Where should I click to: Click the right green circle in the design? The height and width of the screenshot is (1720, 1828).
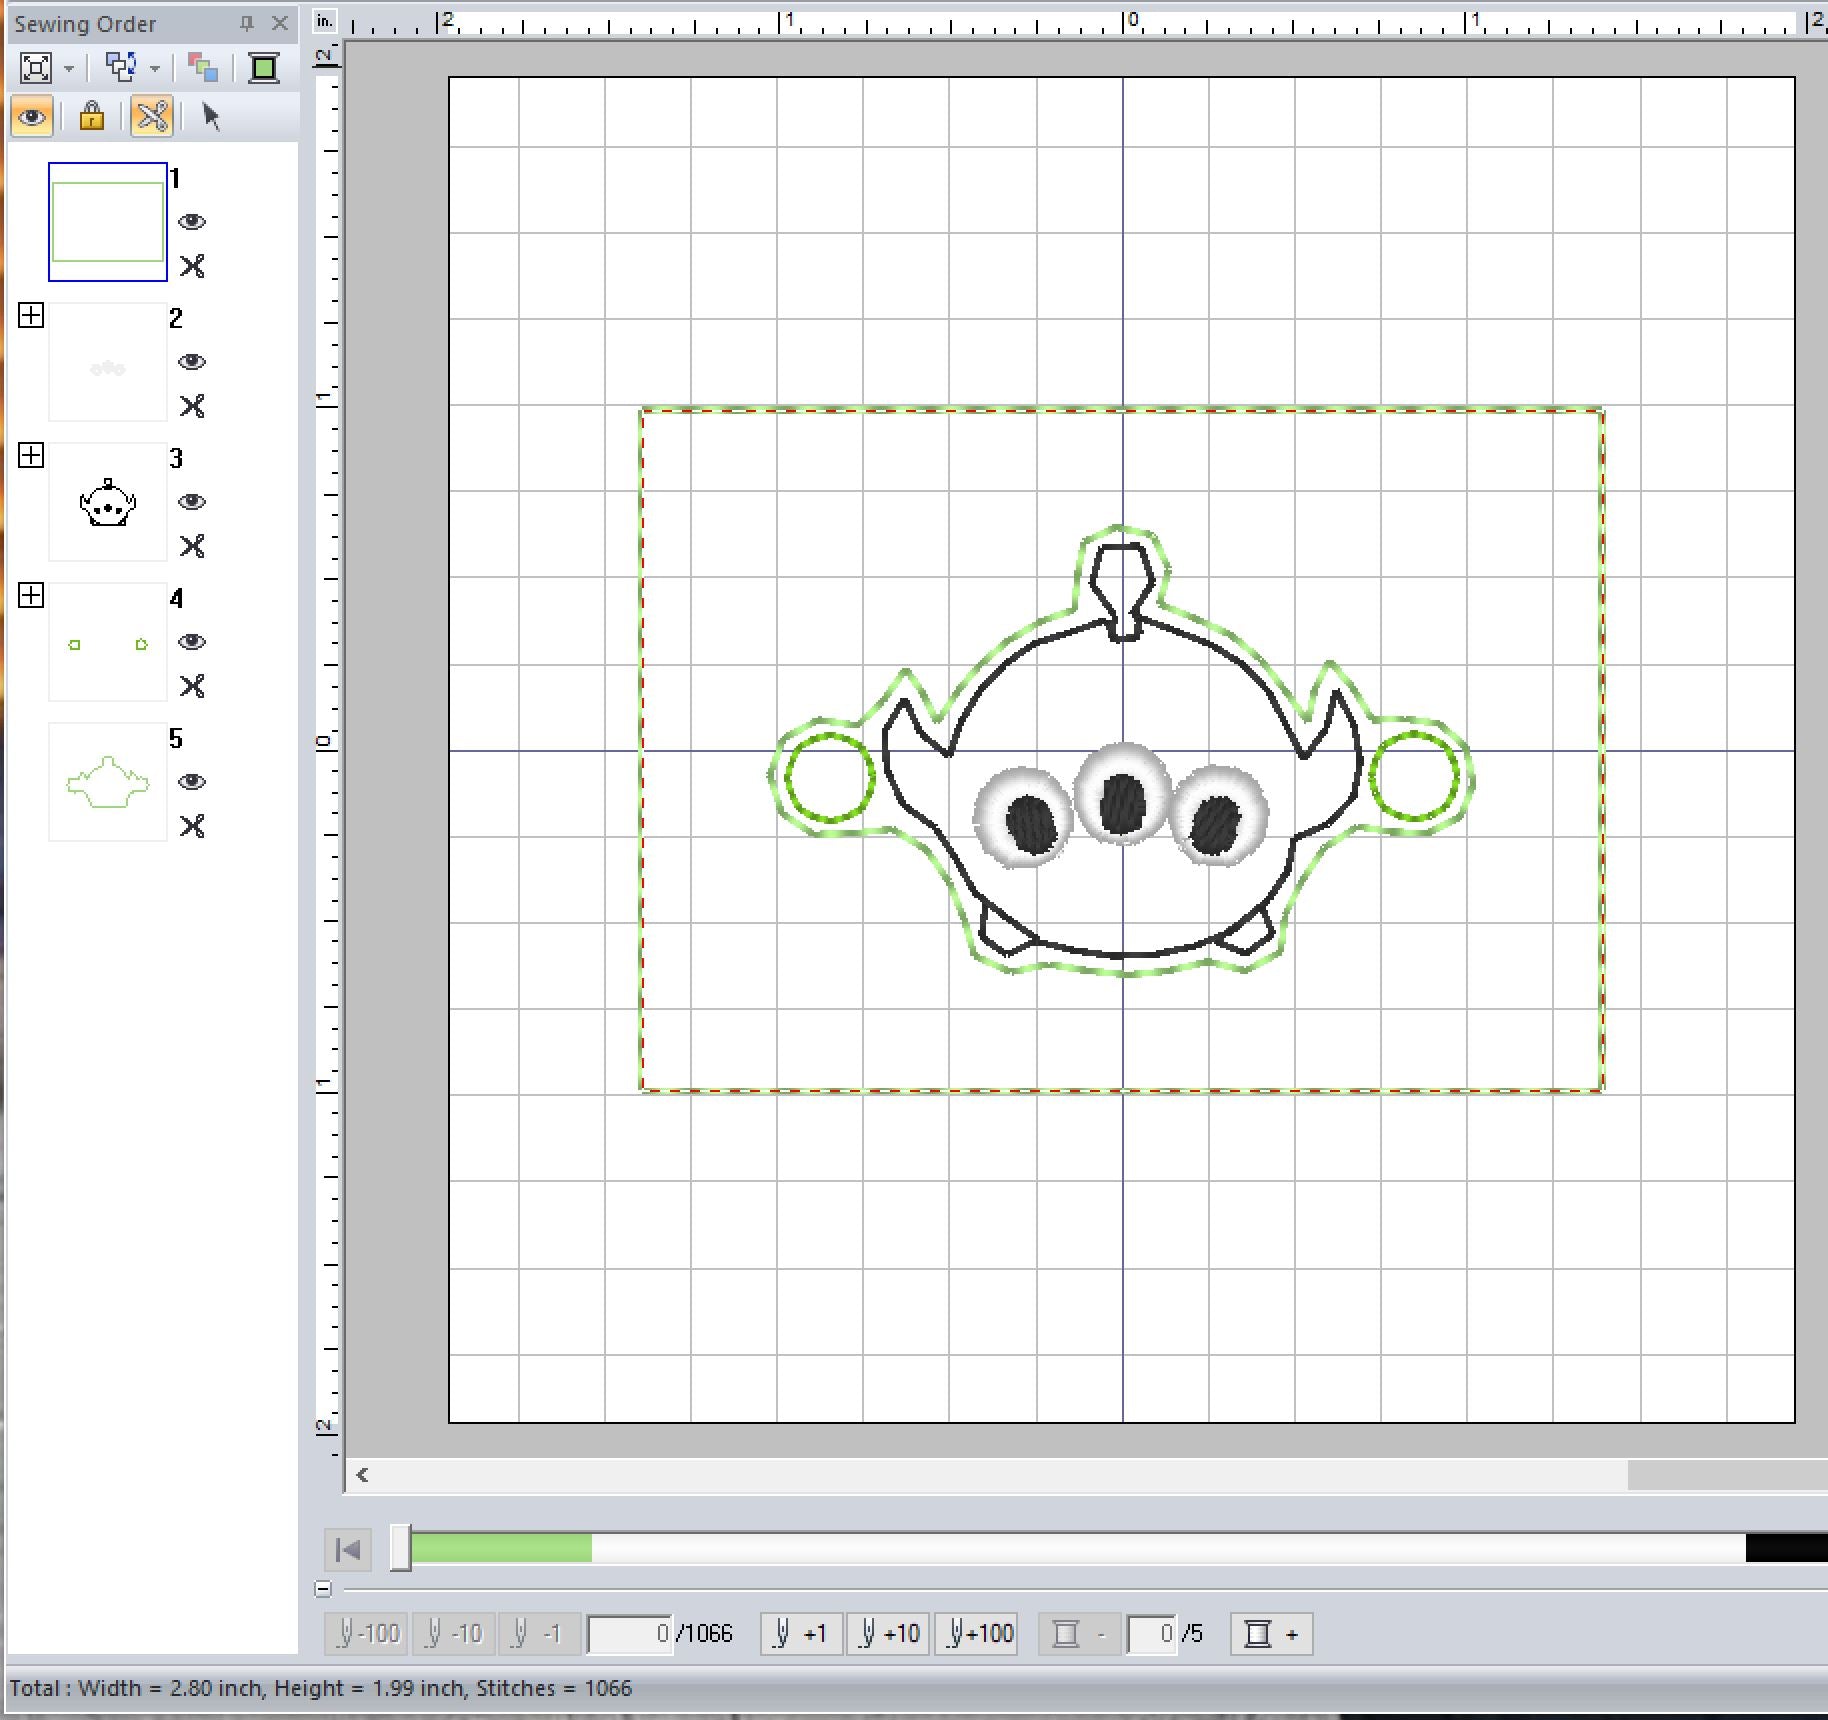pyautogui.click(x=1414, y=776)
